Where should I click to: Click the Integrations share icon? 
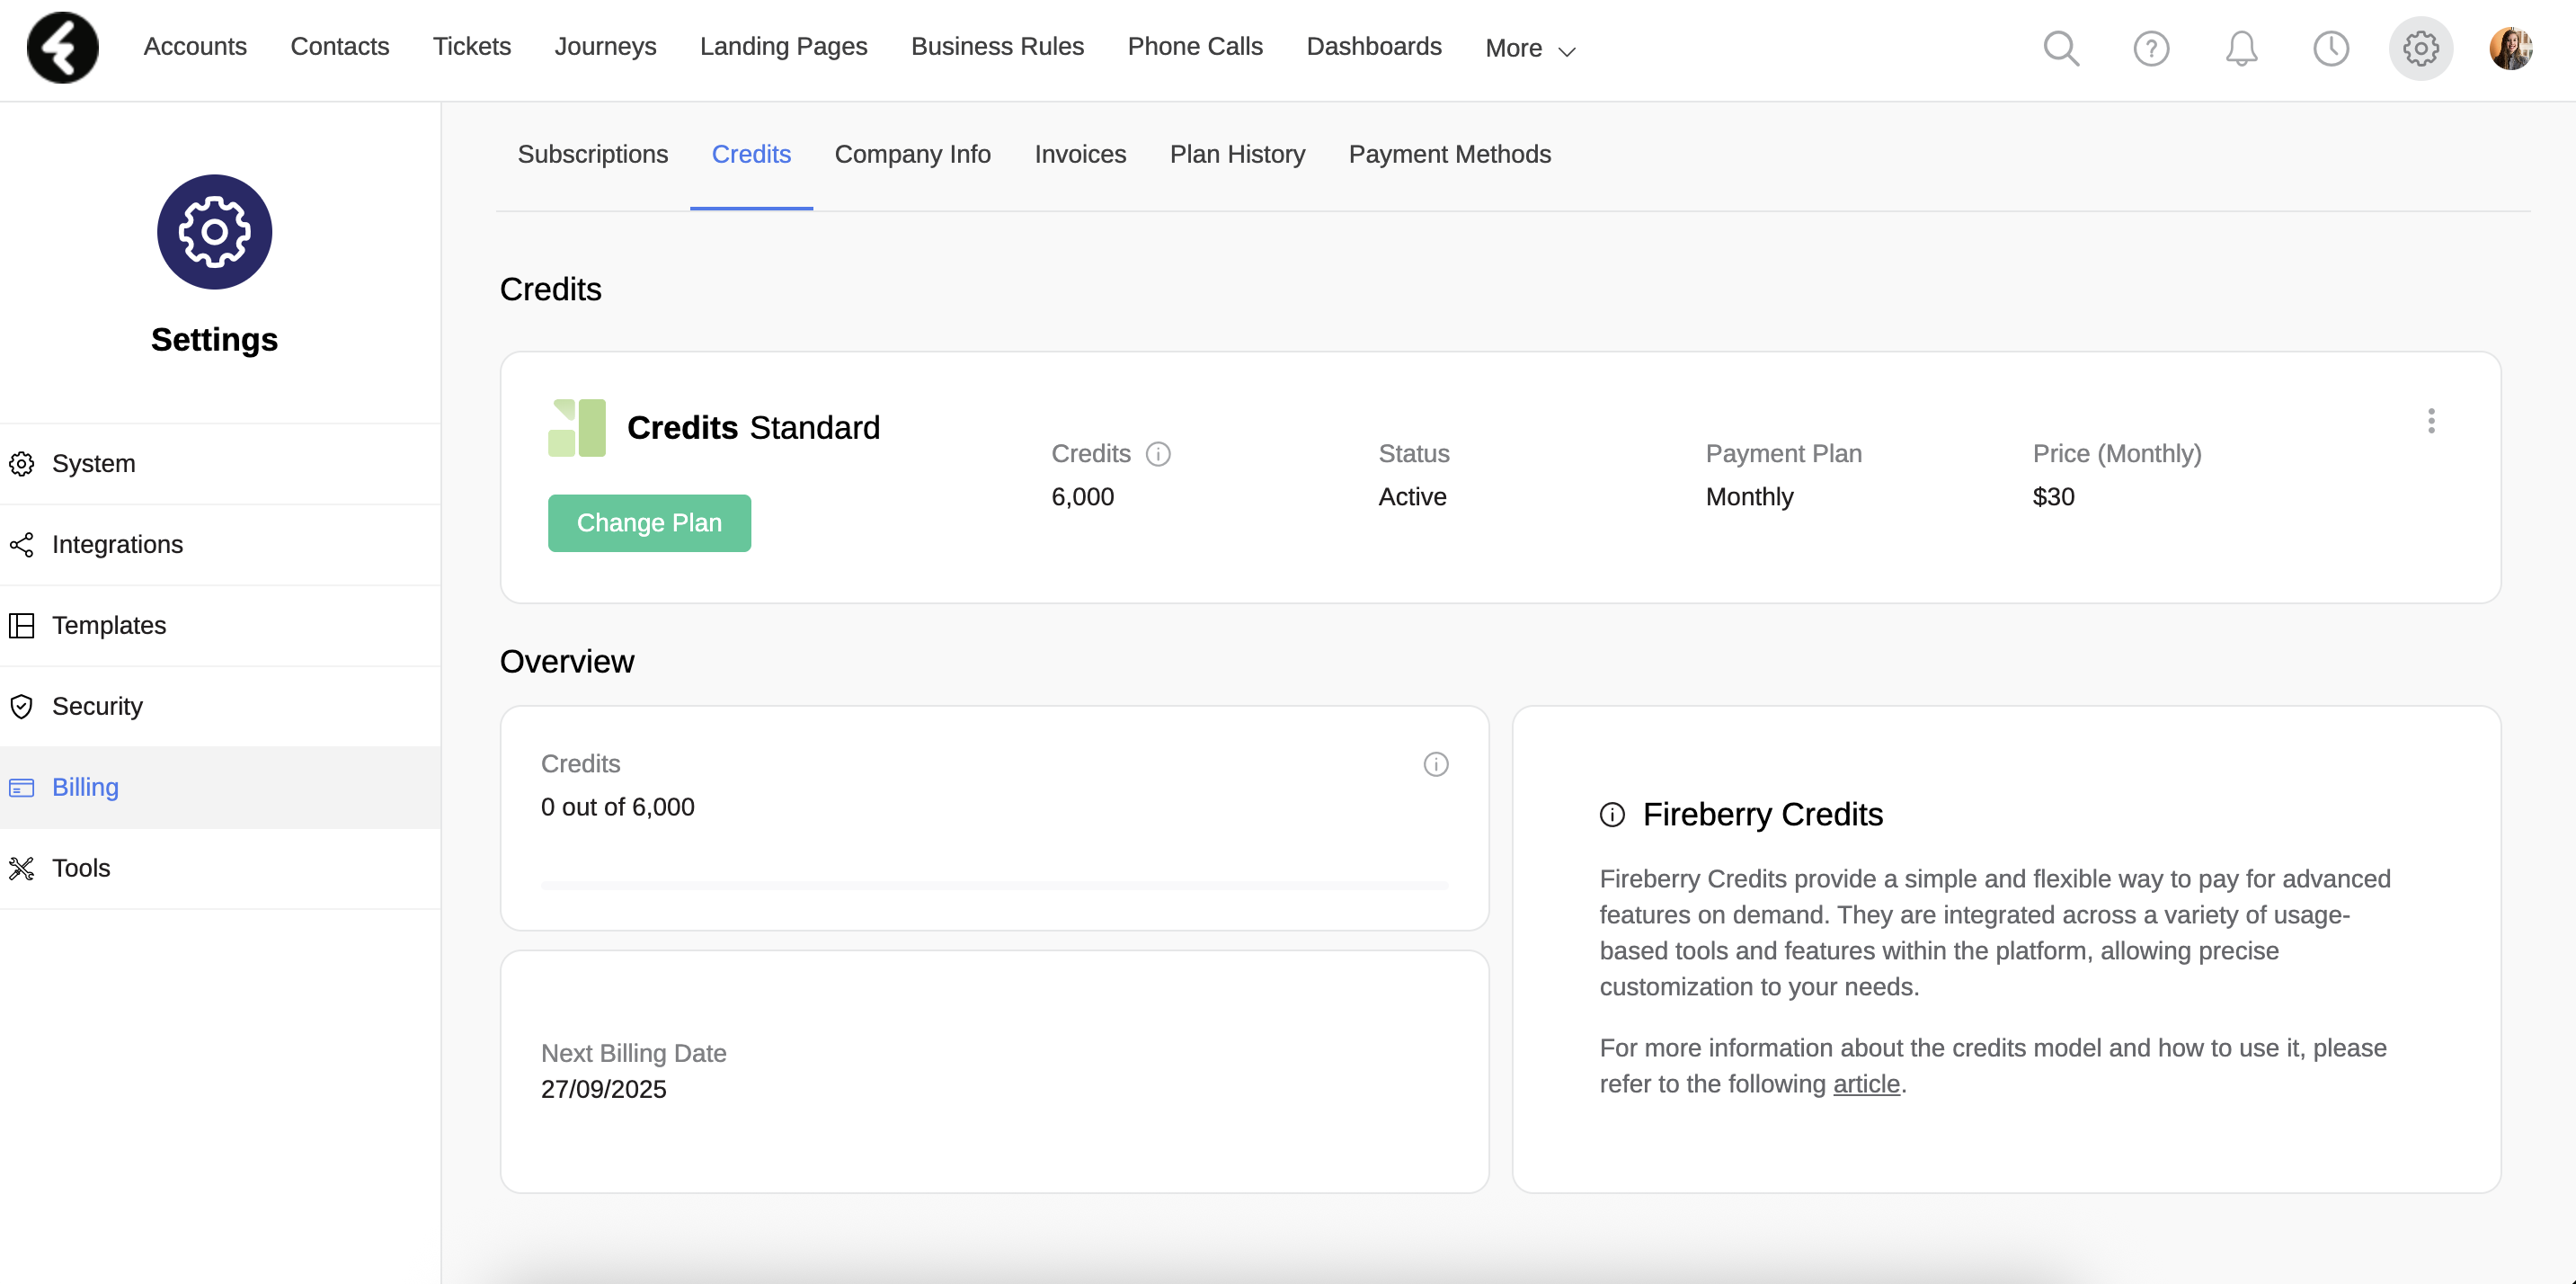coord(22,545)
